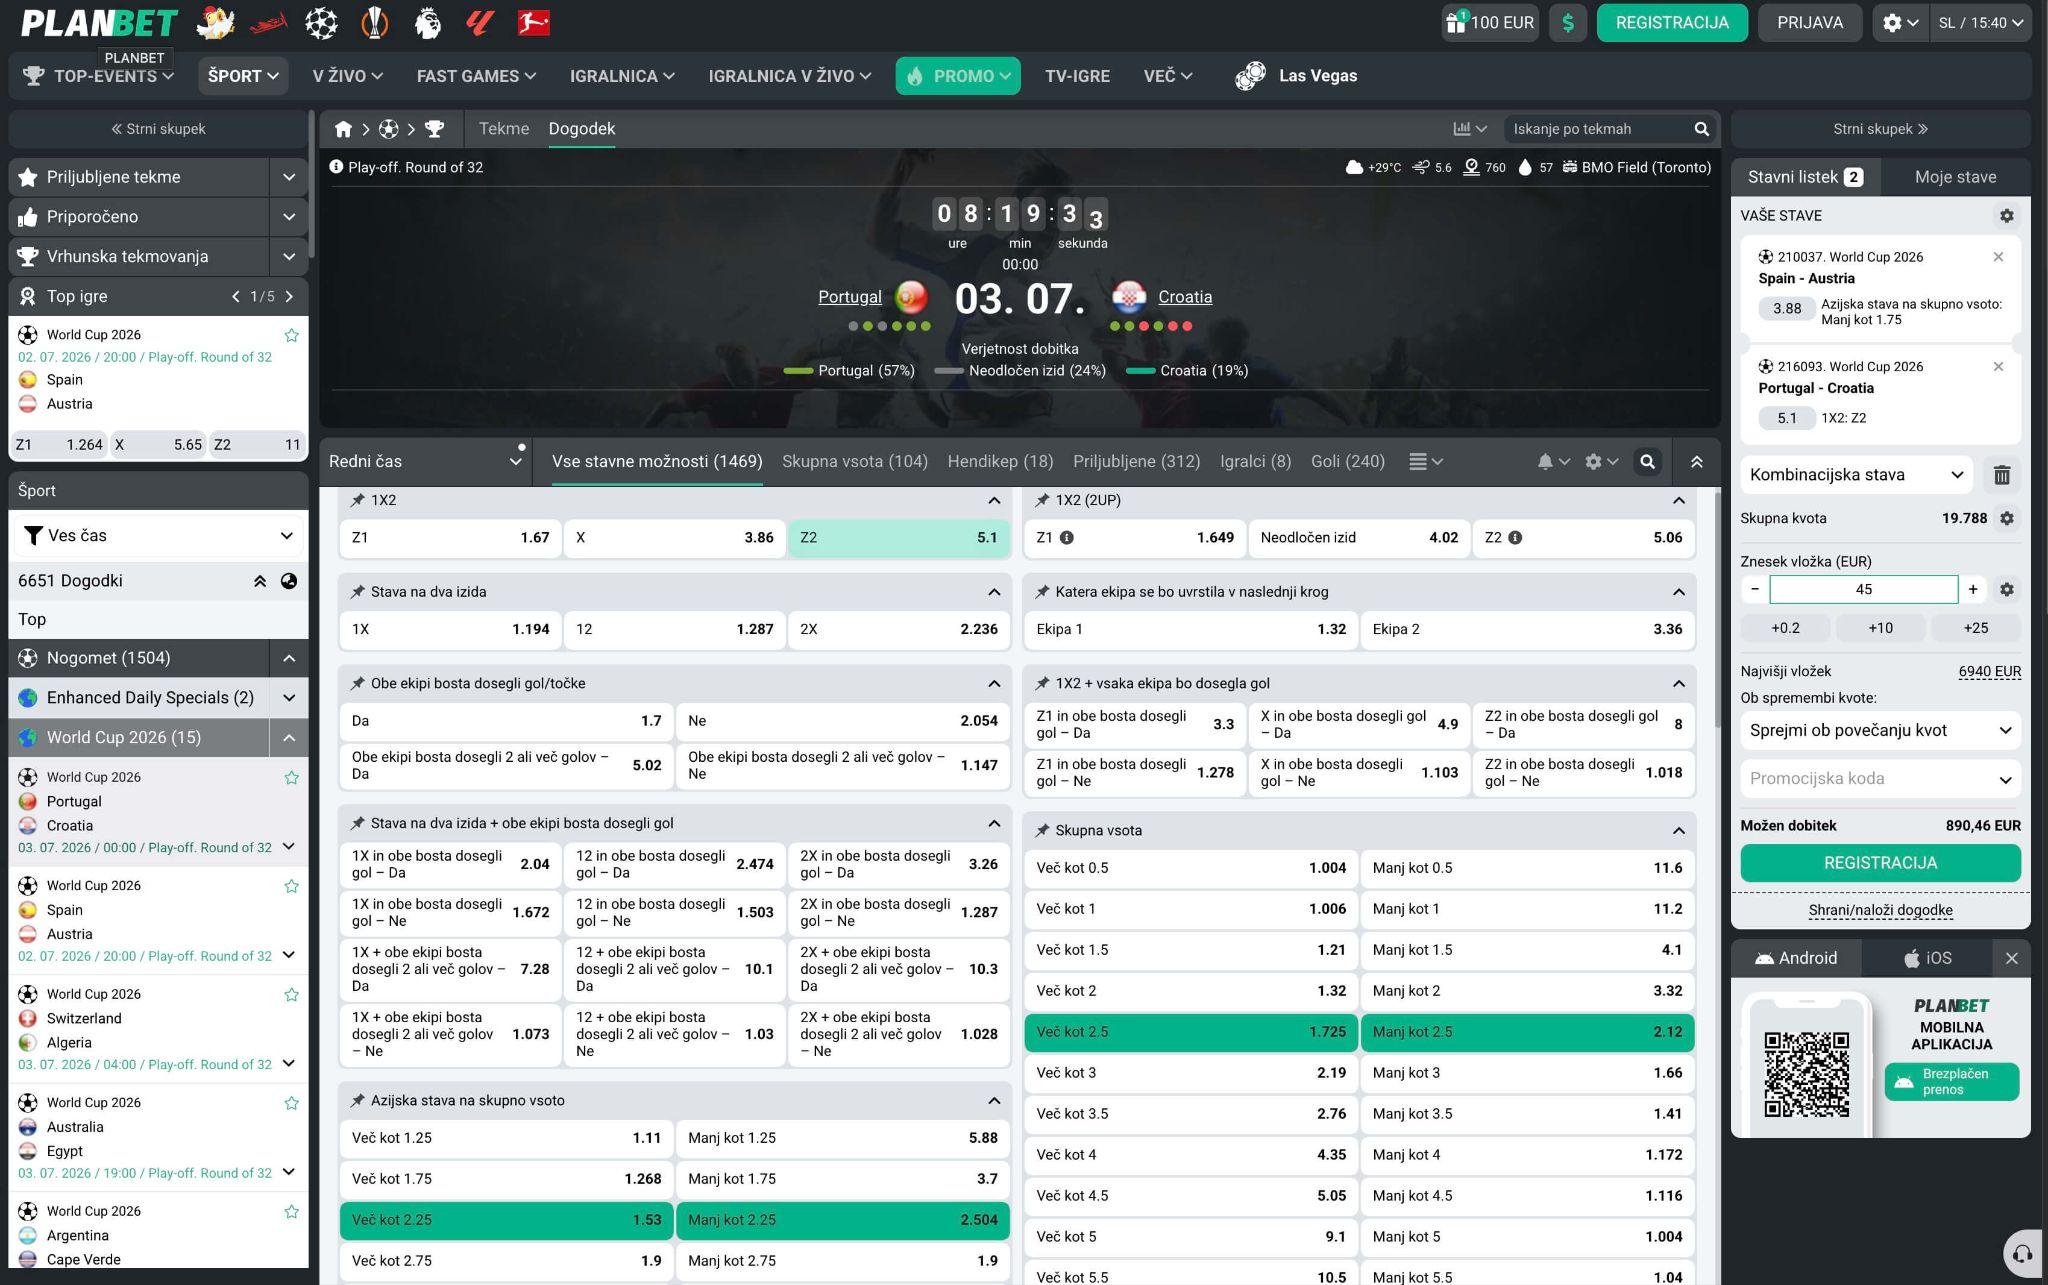Open the statistics chart icon dropdown
The image size is (2048, 1285).
coord(1470,129)
